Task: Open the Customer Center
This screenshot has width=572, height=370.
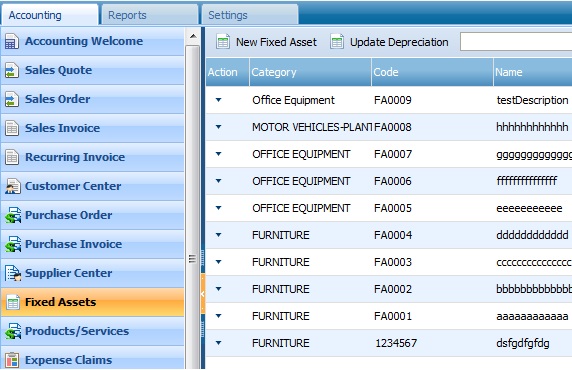Action: point(93,186)
